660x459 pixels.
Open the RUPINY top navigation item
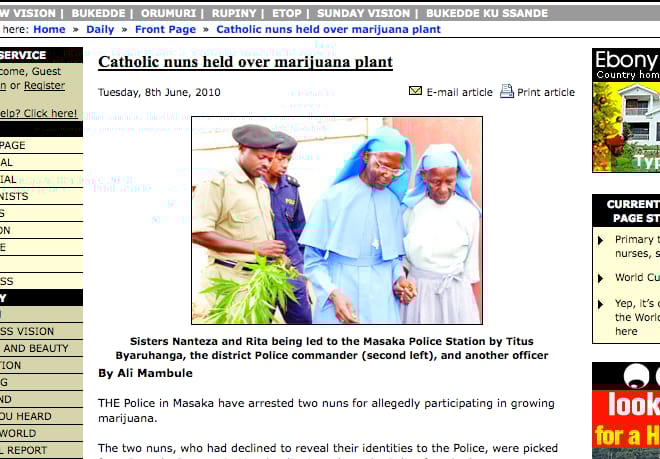(234, 13)
